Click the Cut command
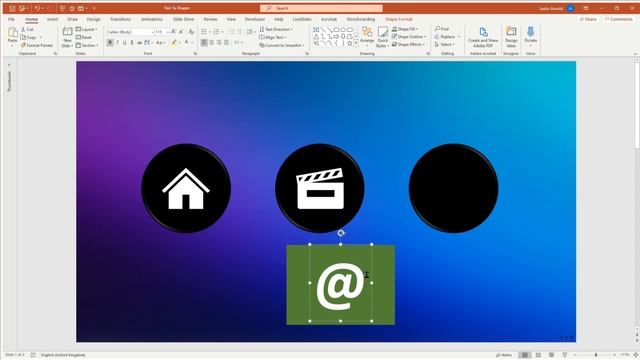Viewport: 640px width, 360px height. click(x=27, y=29)
